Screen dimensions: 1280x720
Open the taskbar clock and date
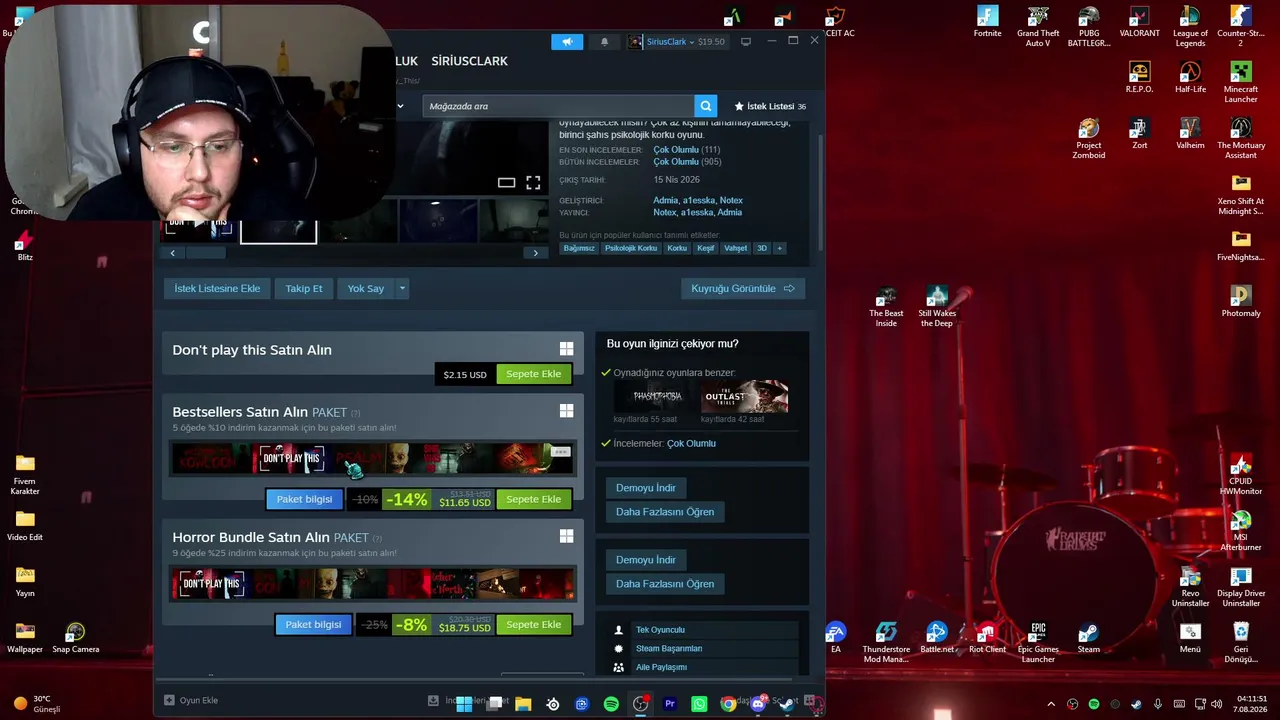[x=1252, y=704]
